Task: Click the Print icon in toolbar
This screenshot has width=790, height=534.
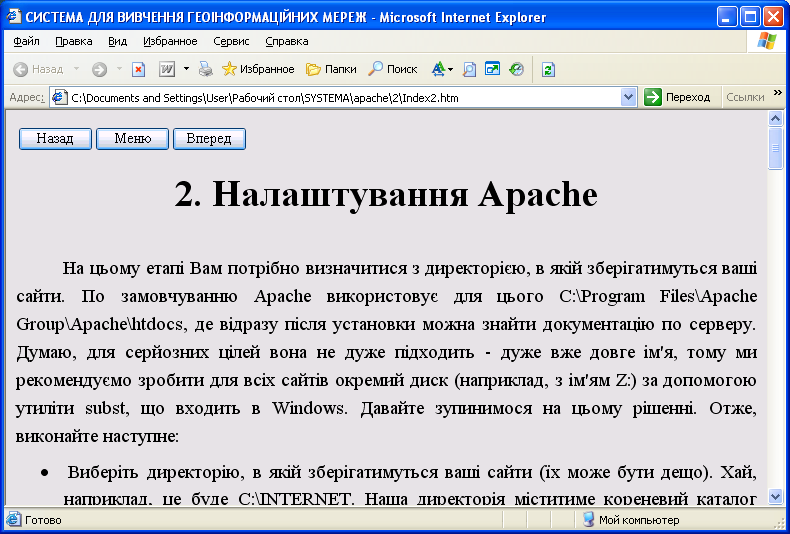Action: click(x=206, y=69)
